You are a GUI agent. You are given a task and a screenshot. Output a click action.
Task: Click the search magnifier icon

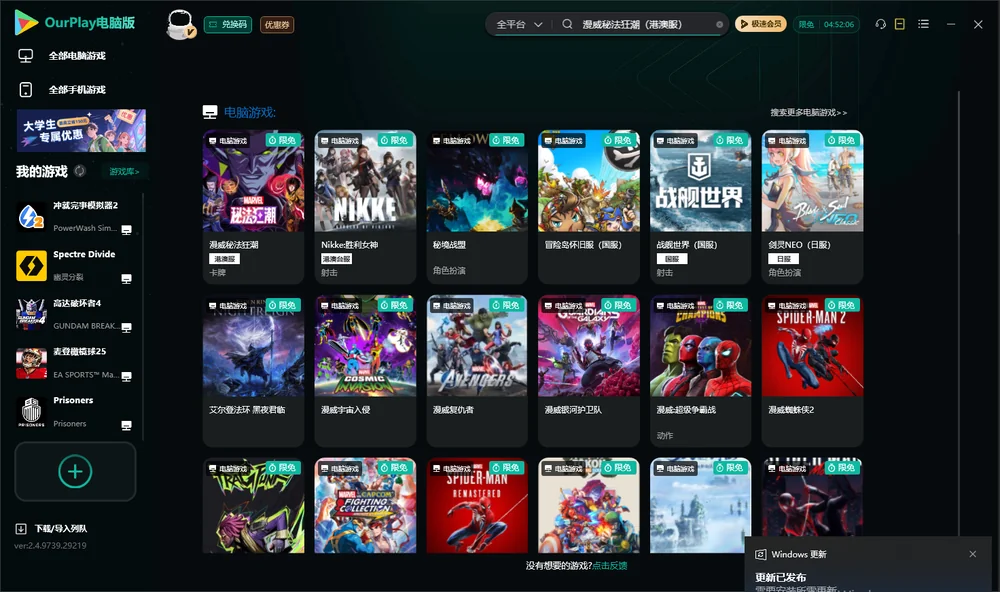[567, 24]
